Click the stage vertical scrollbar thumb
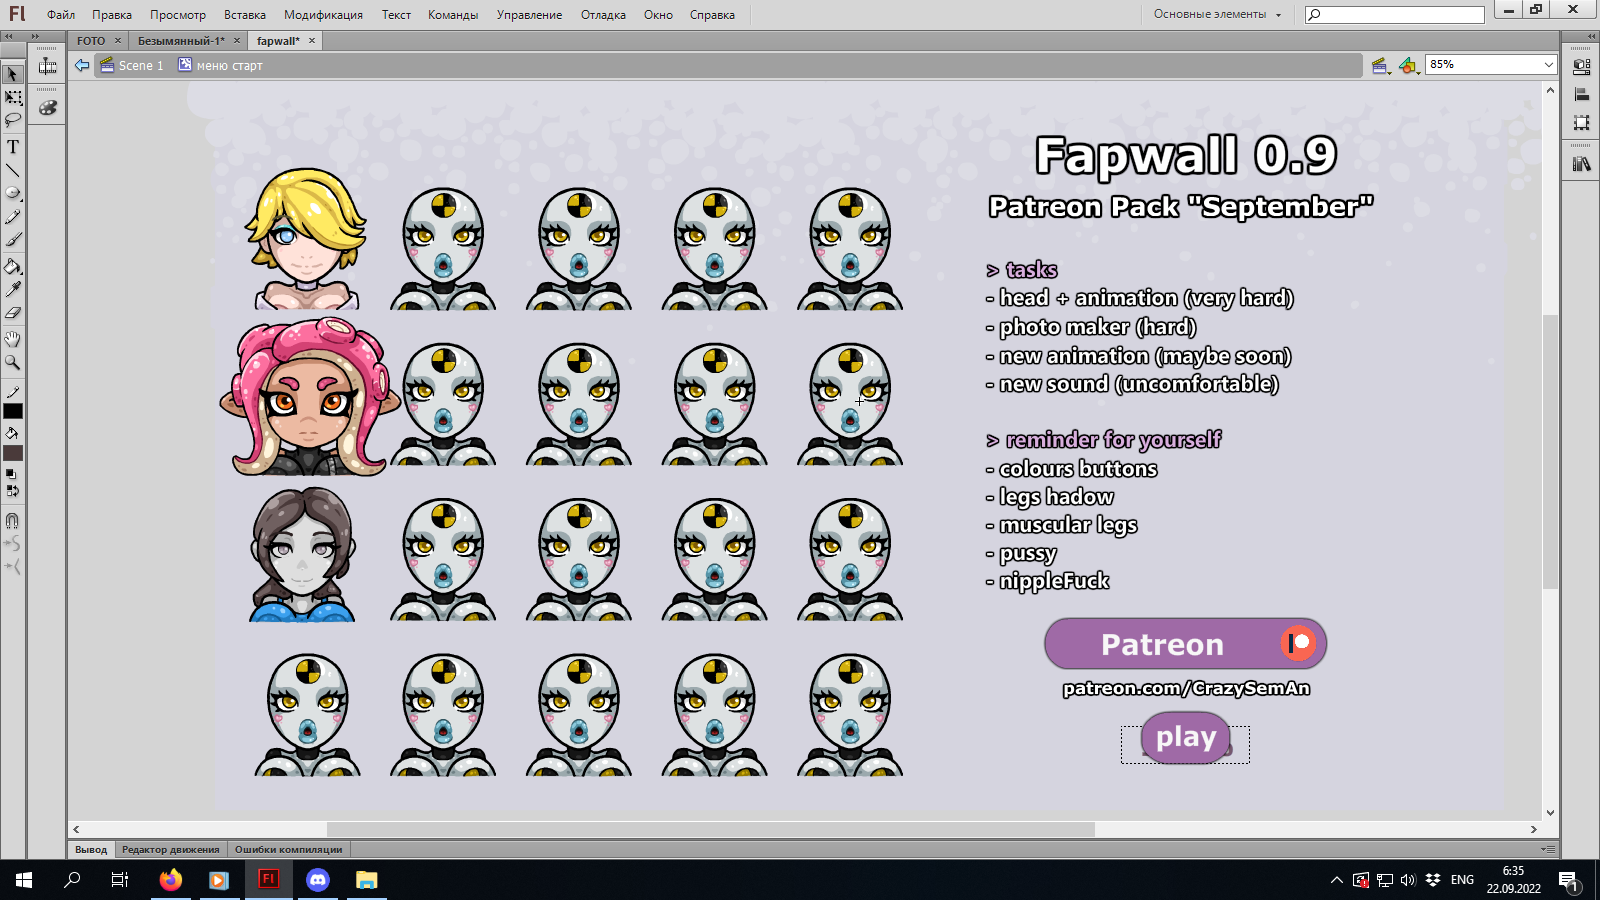The height and width of the screenshot is (900, 1600). tap(1550, 452)
